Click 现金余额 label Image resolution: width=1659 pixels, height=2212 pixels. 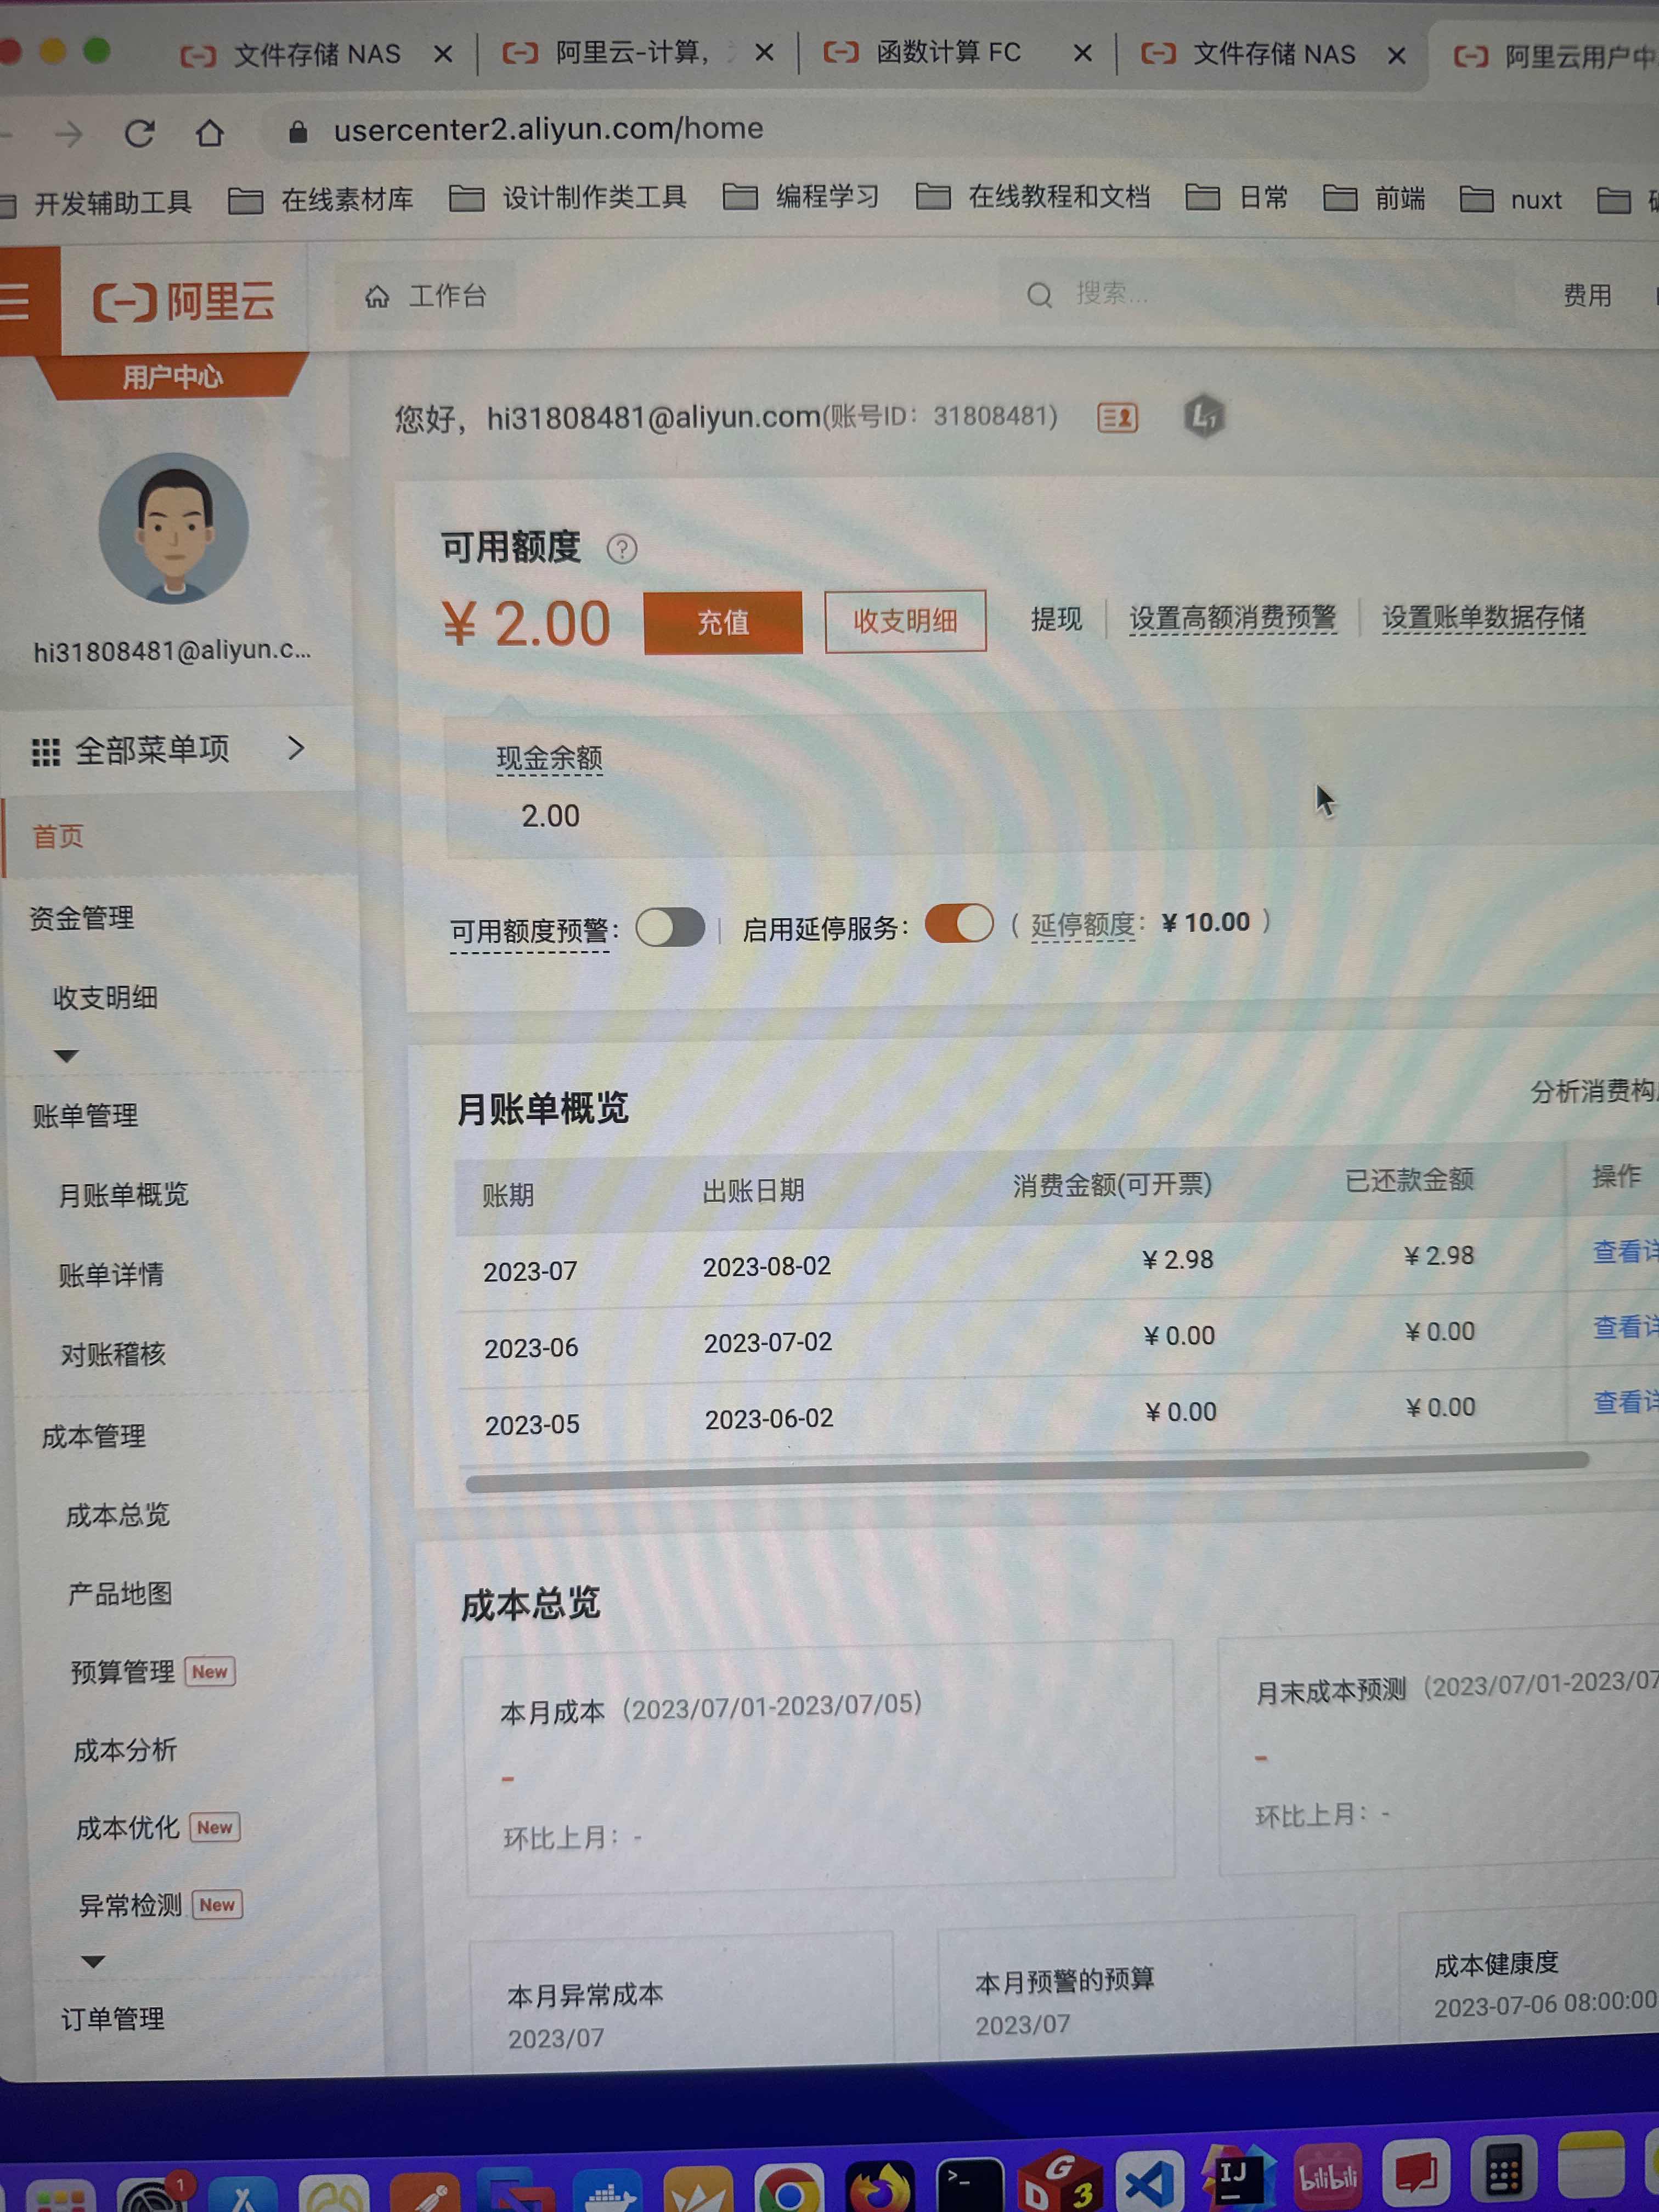(x=549, y=758)
